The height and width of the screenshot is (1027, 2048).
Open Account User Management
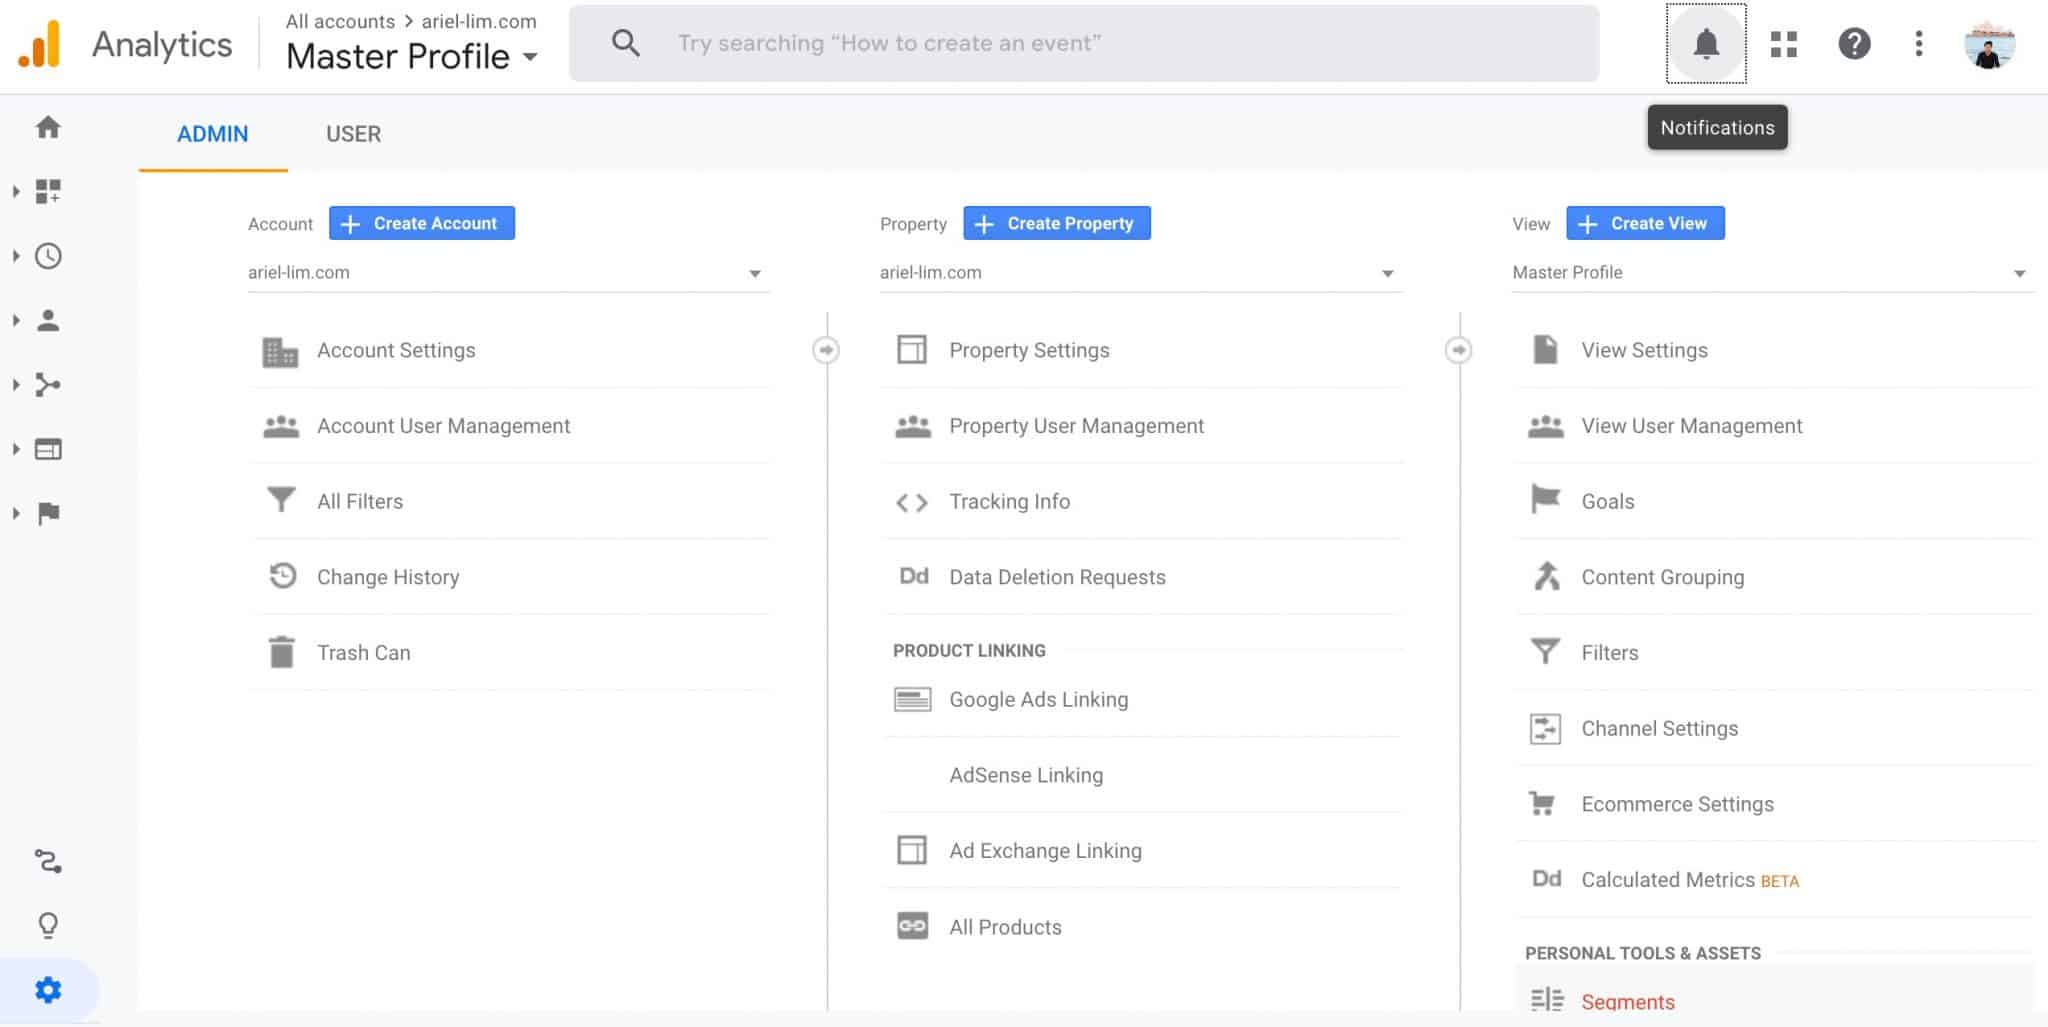tap(510, 426)
